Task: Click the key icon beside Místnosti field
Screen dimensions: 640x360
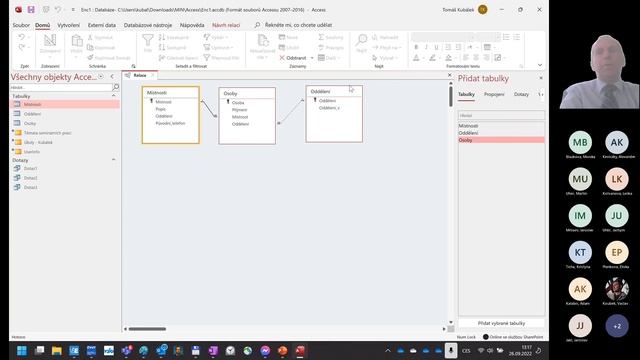Action: [151, 101]
